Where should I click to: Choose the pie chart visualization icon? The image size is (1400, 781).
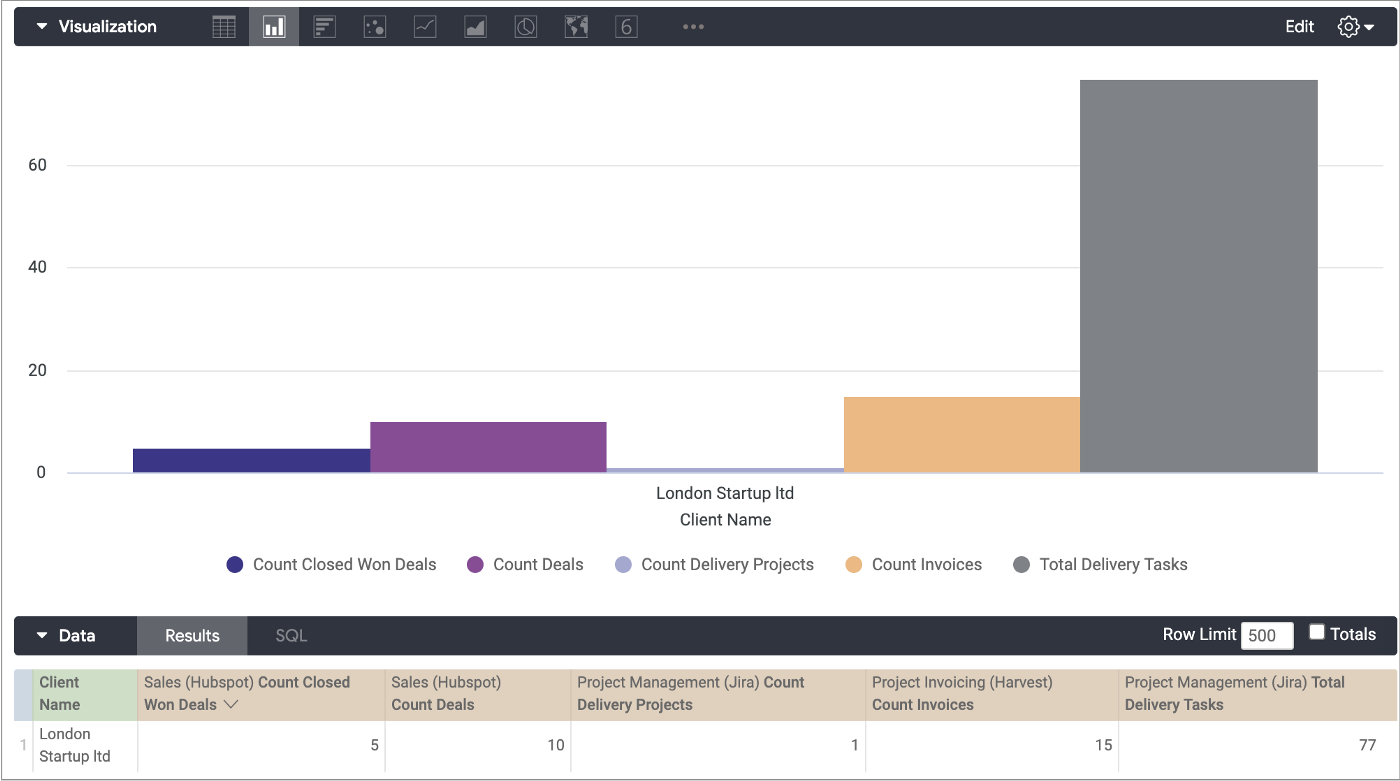(x=526, y=27)
